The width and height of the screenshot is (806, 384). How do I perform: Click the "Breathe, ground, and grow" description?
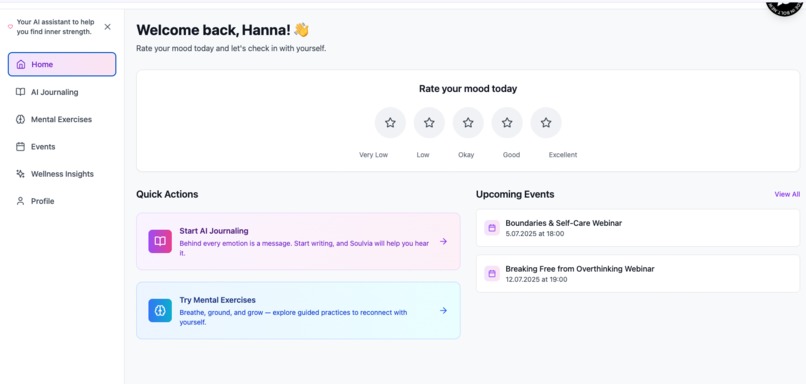293,317
